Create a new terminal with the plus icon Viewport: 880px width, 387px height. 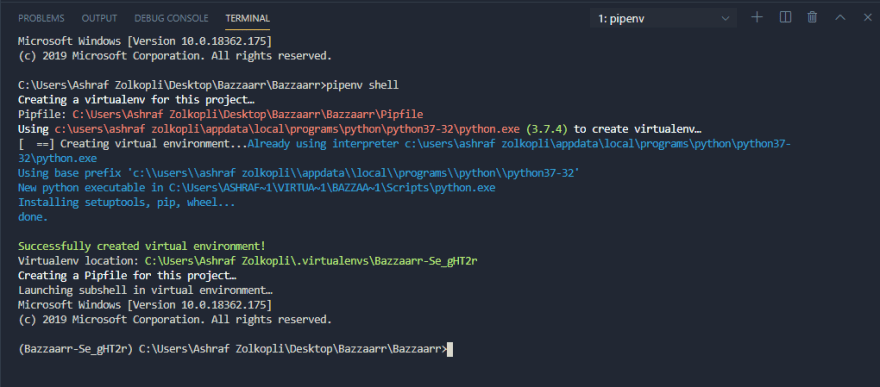[x=757, y=17]
